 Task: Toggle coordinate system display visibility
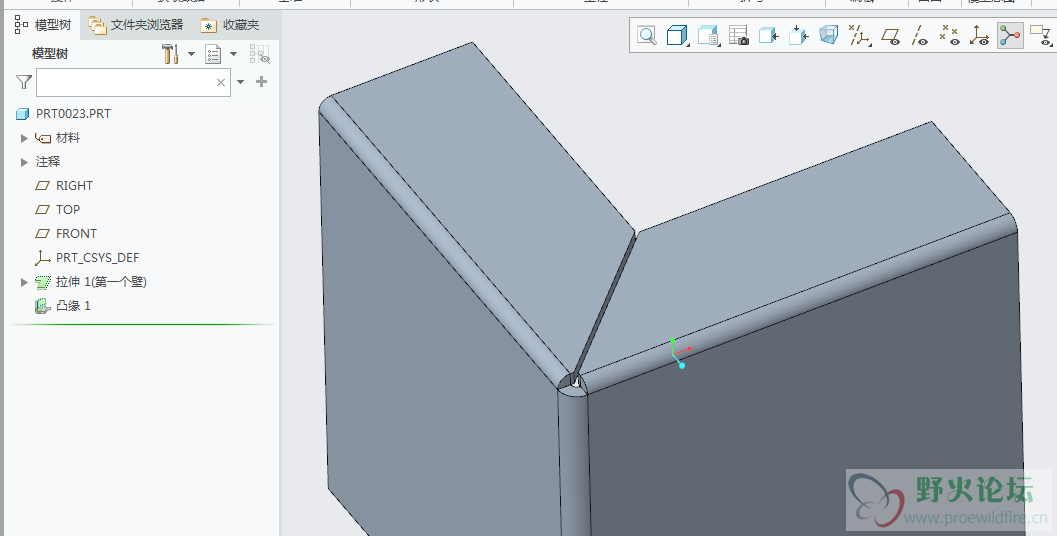click(979, 36)
